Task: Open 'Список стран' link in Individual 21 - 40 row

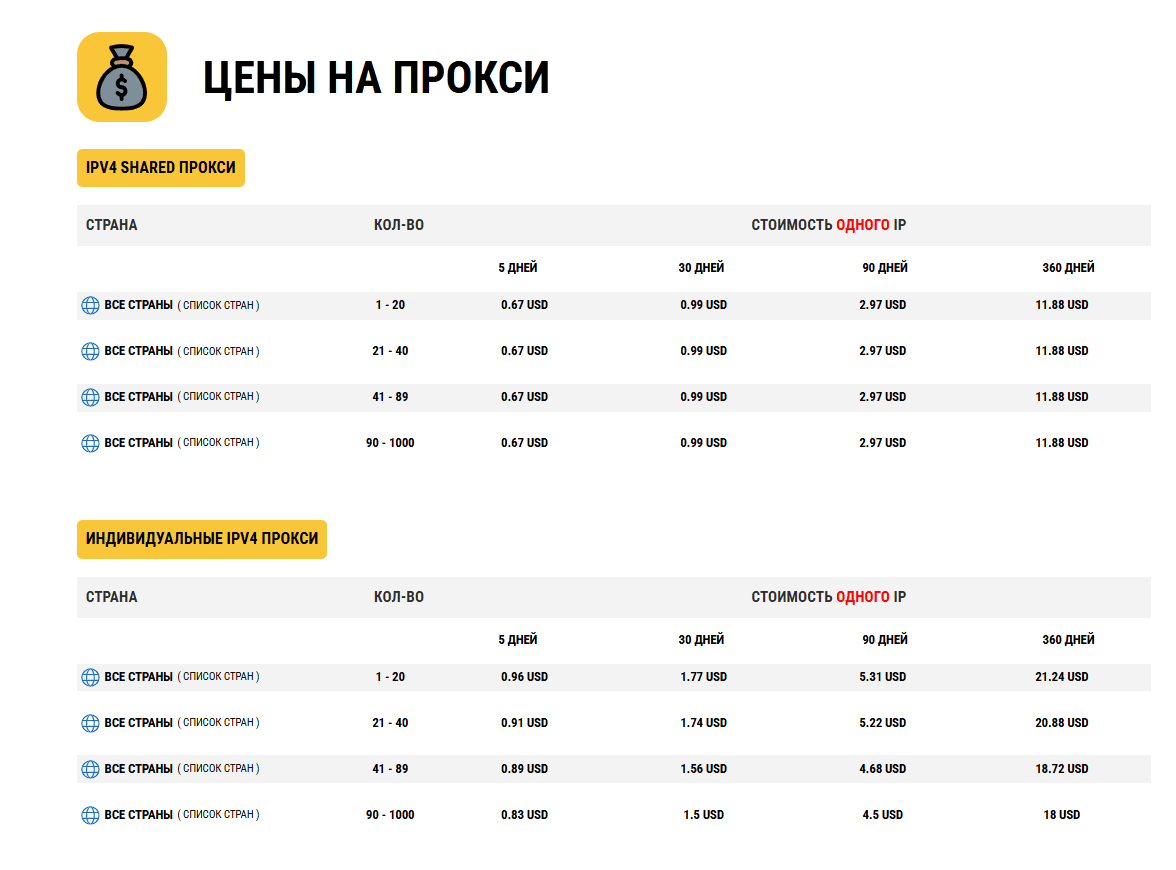Action: 218,723
